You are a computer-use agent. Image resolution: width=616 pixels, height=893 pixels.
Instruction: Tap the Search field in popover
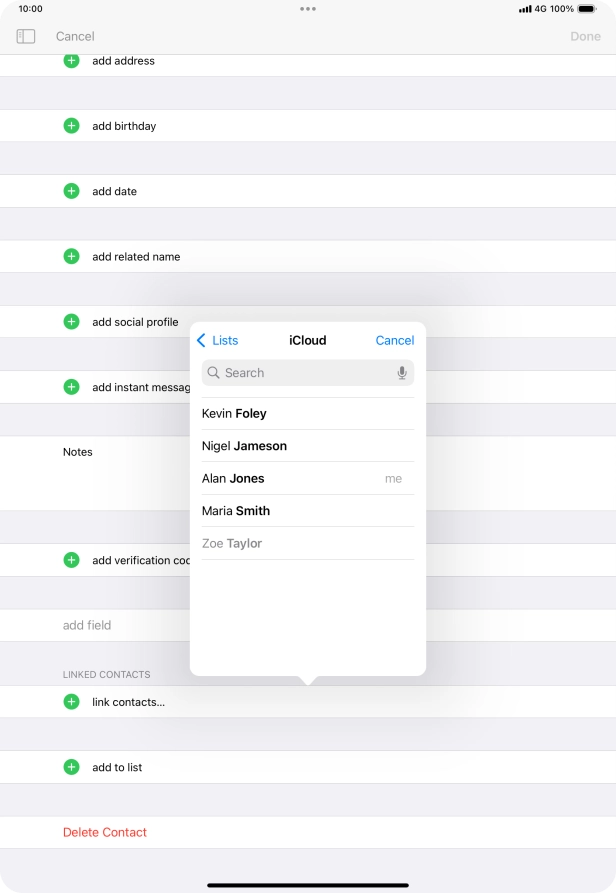click(300, 373)
